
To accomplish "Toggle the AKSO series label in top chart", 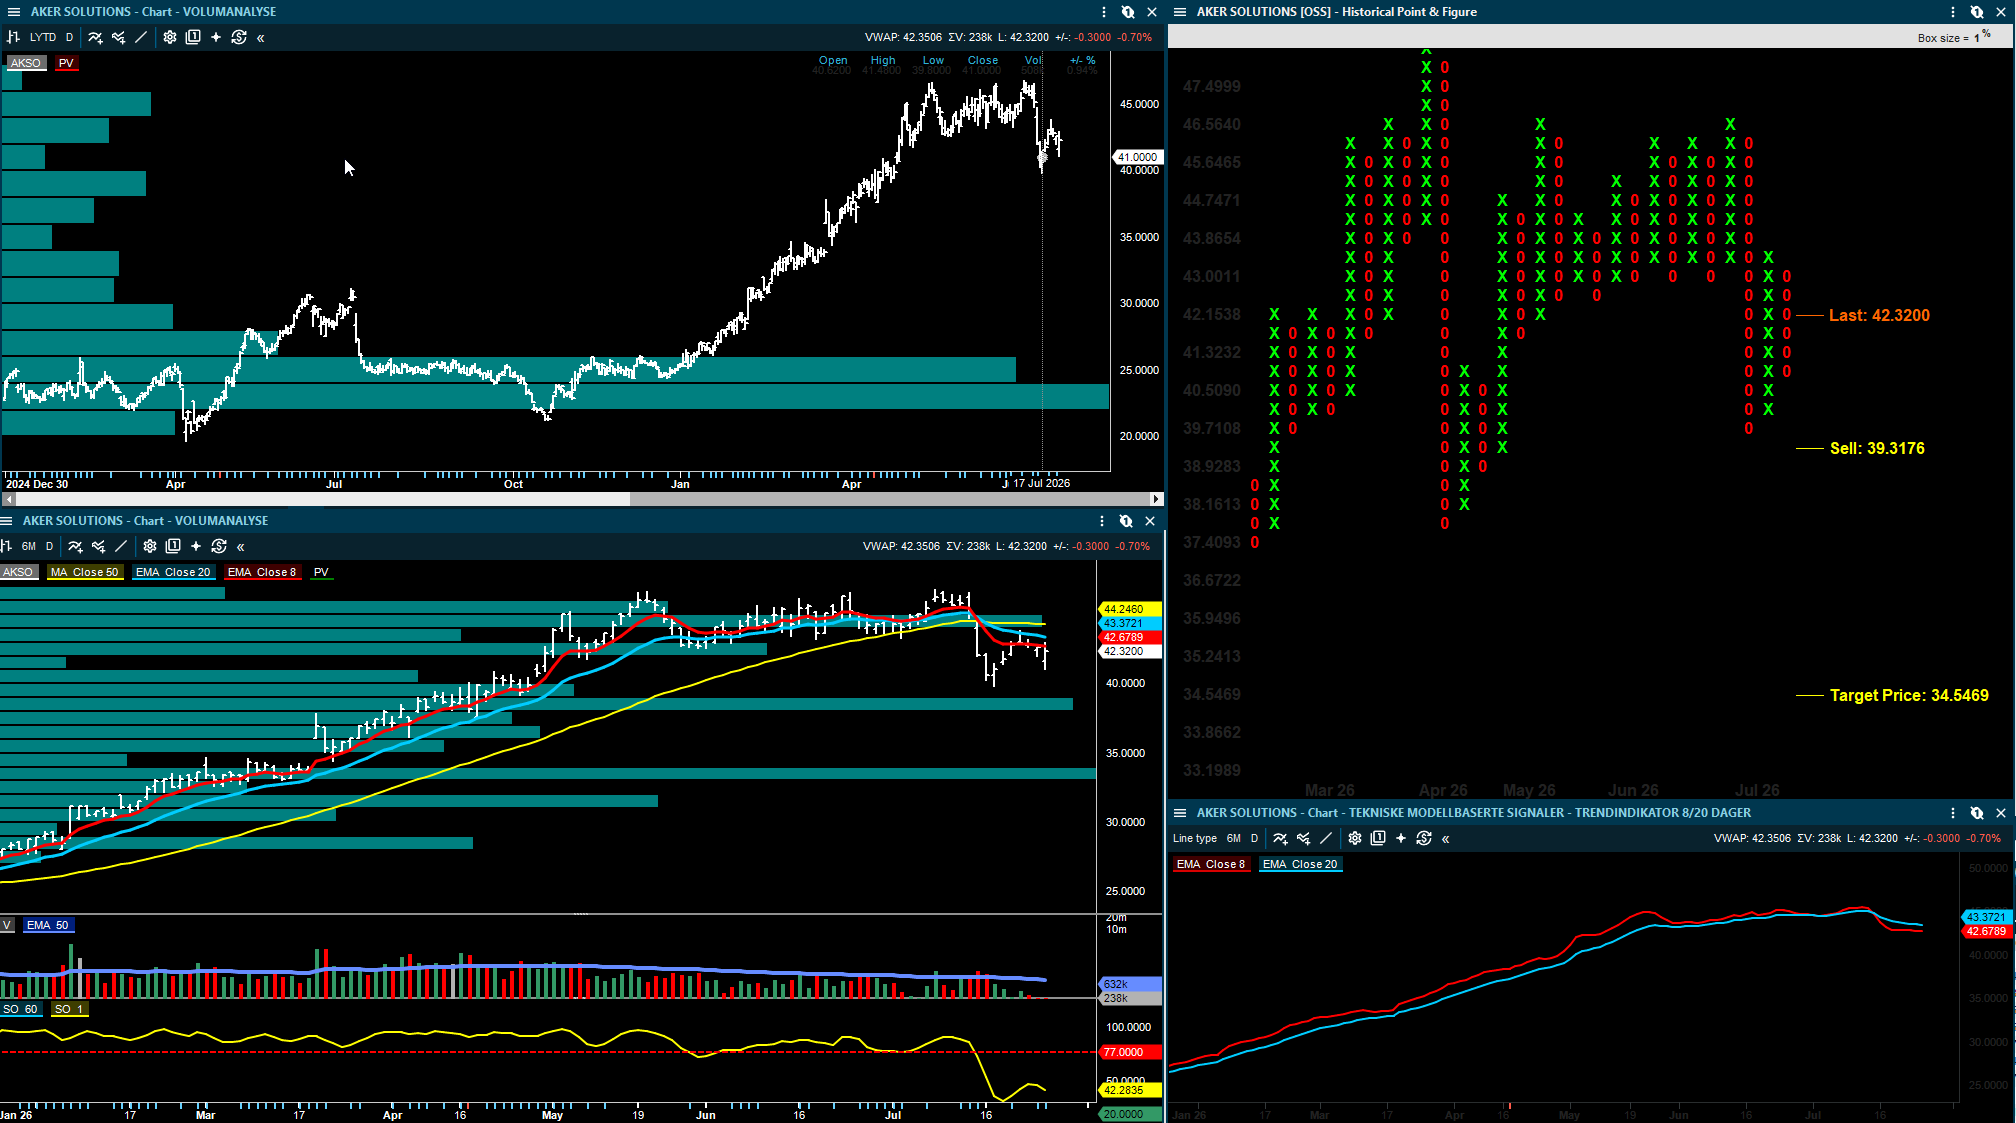I will pyautogui.click(x=26, y=63).
